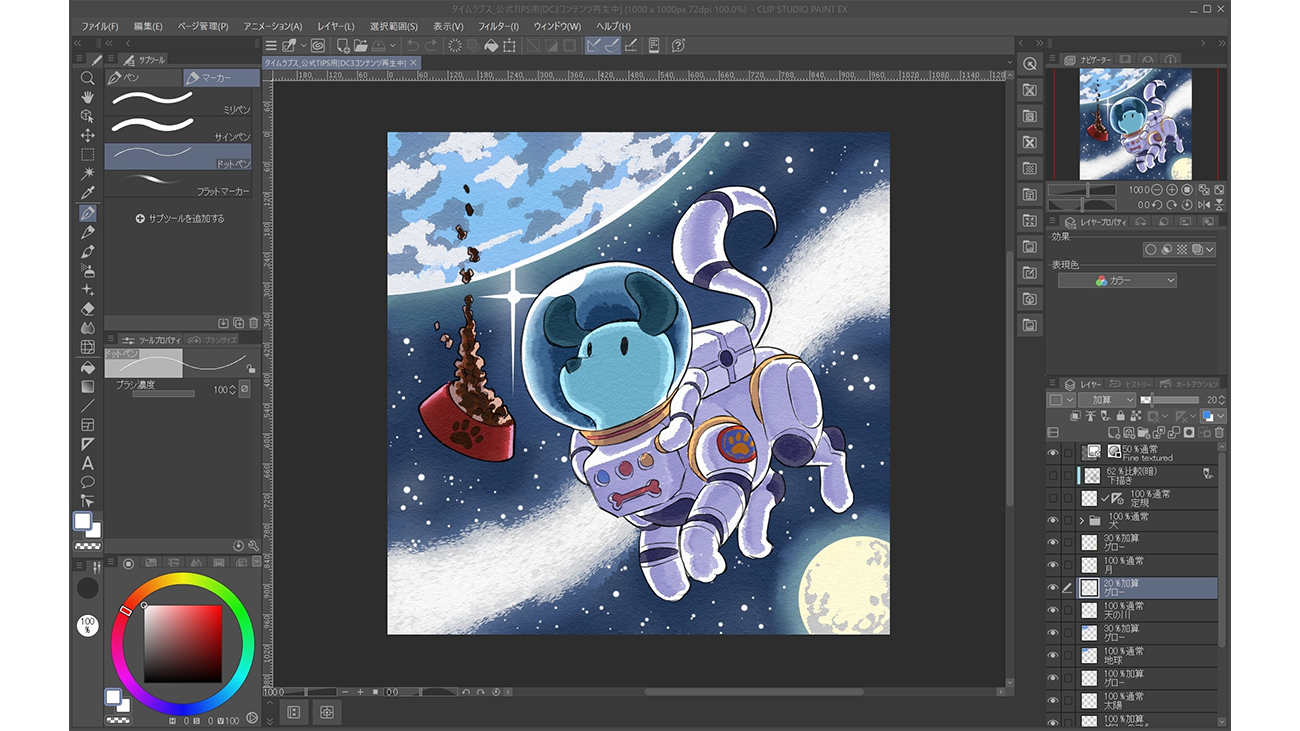Hide the 天の川 layer
This screenshot has height=731, width=1300.
pos(1053,610)
